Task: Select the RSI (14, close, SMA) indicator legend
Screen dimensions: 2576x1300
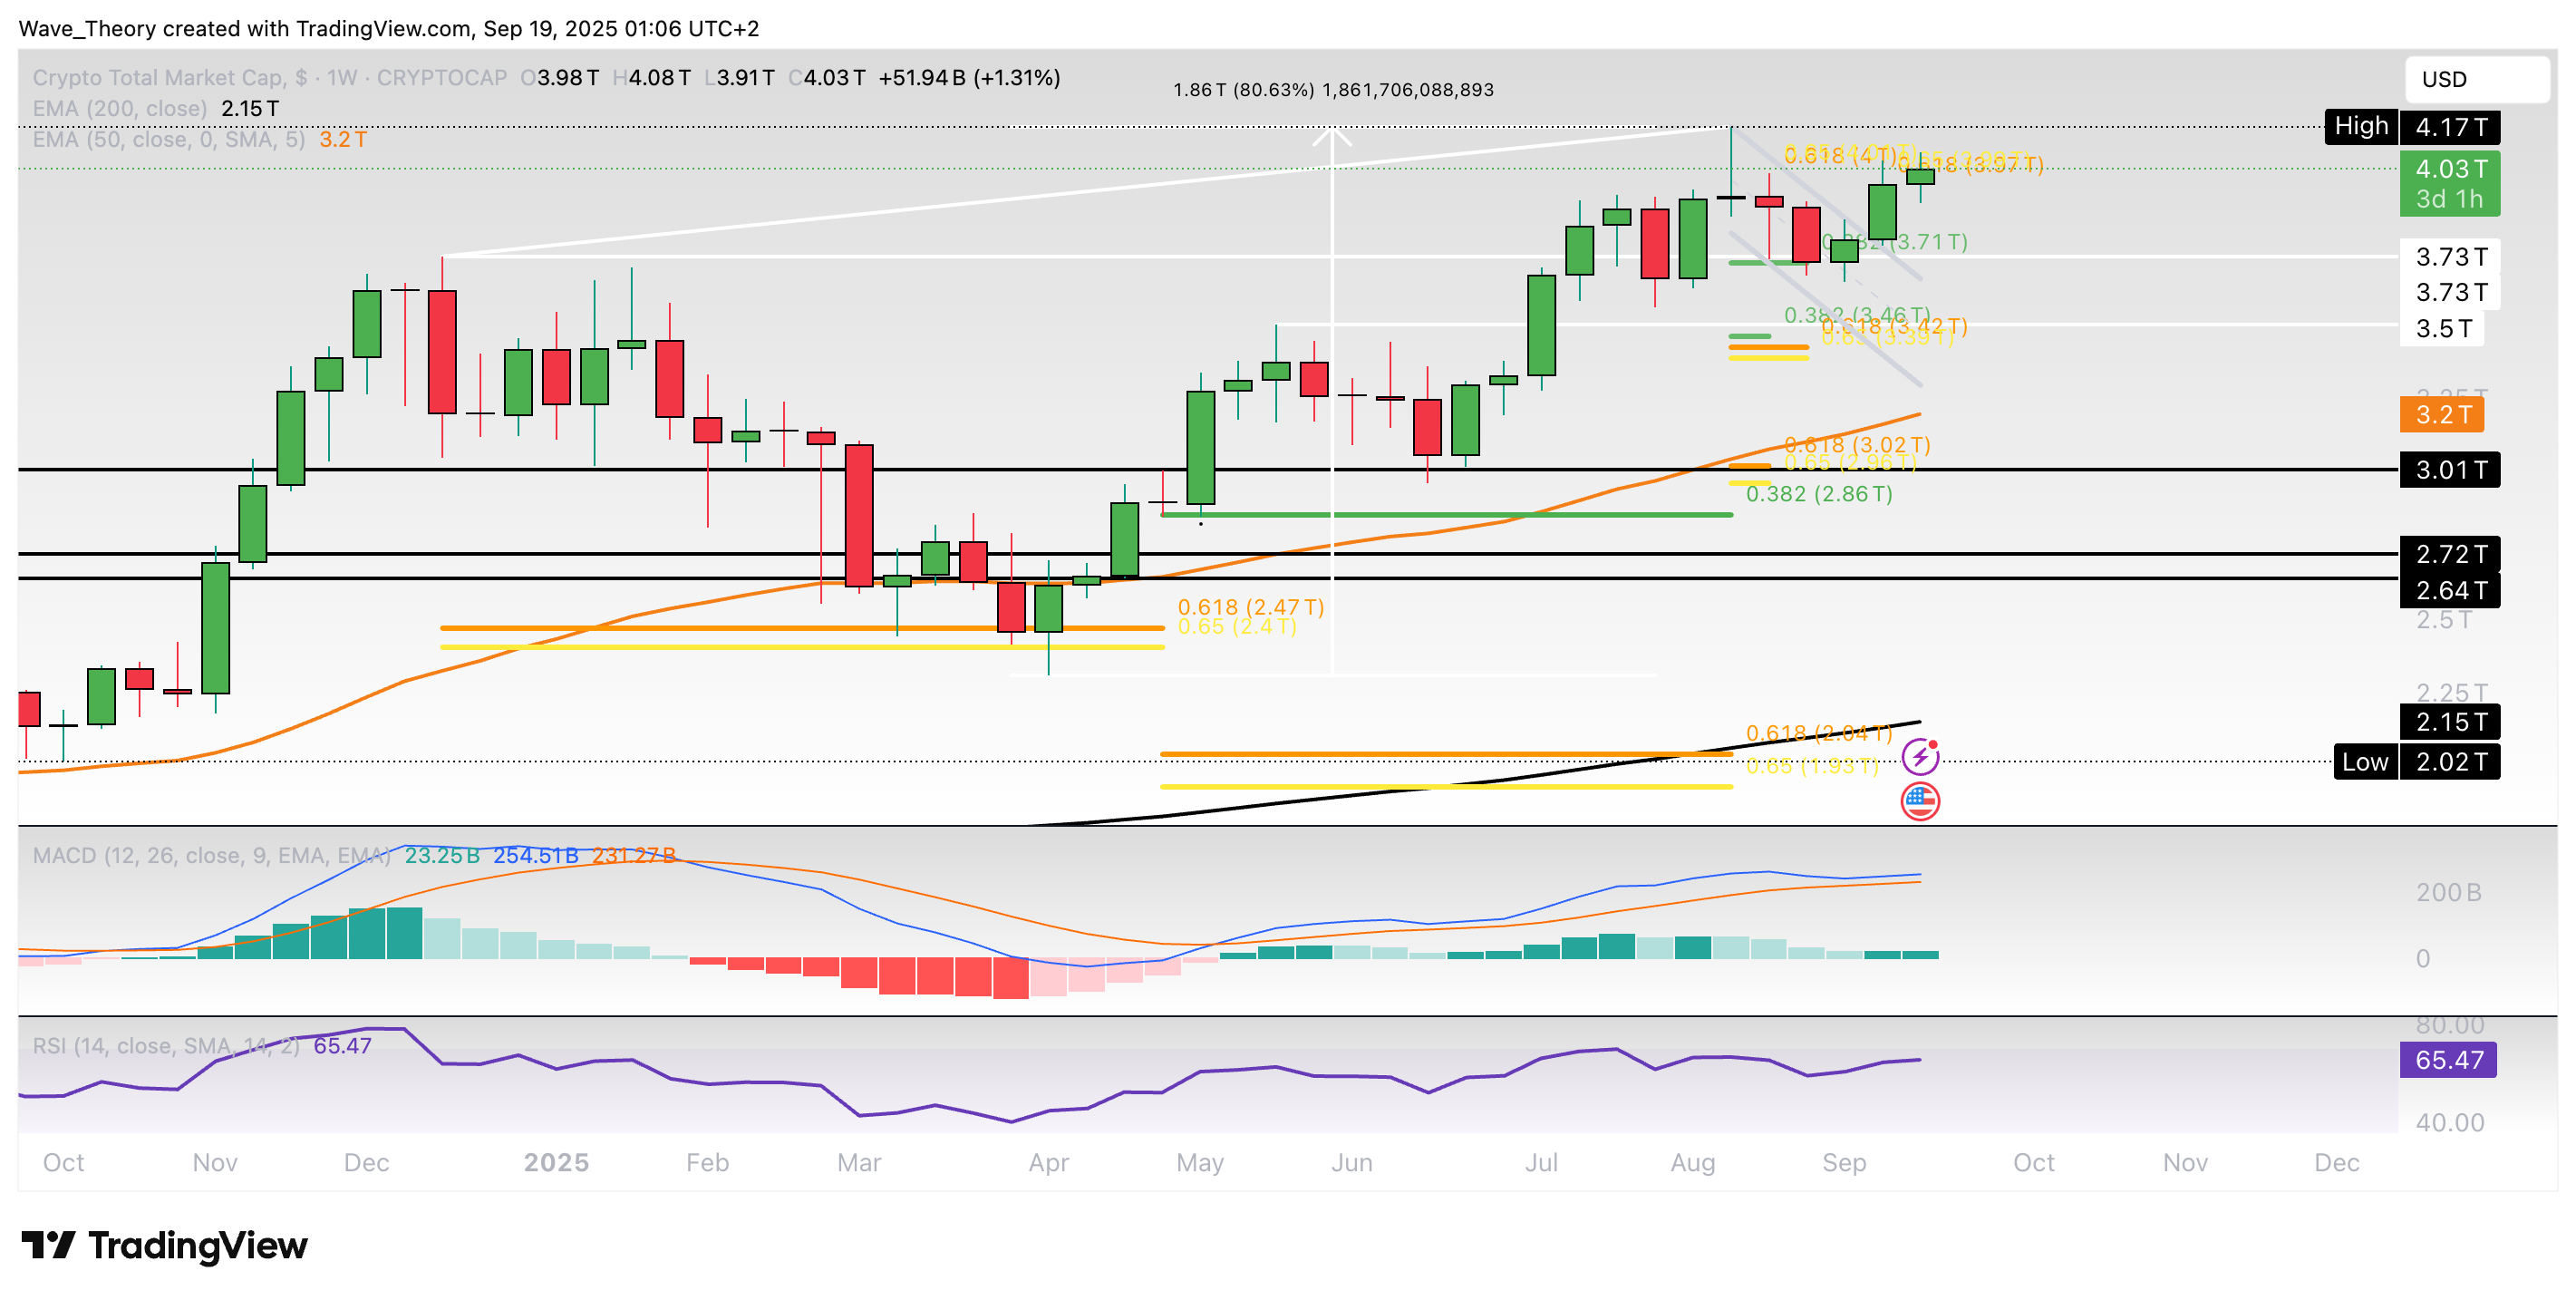Action: point(165,1046)
